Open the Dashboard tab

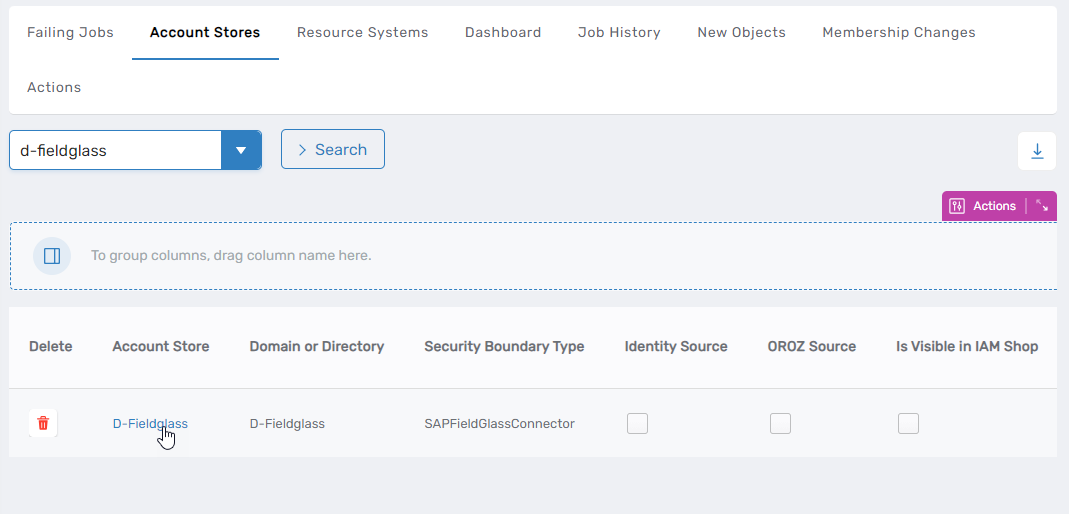click(x=503, y=32)
